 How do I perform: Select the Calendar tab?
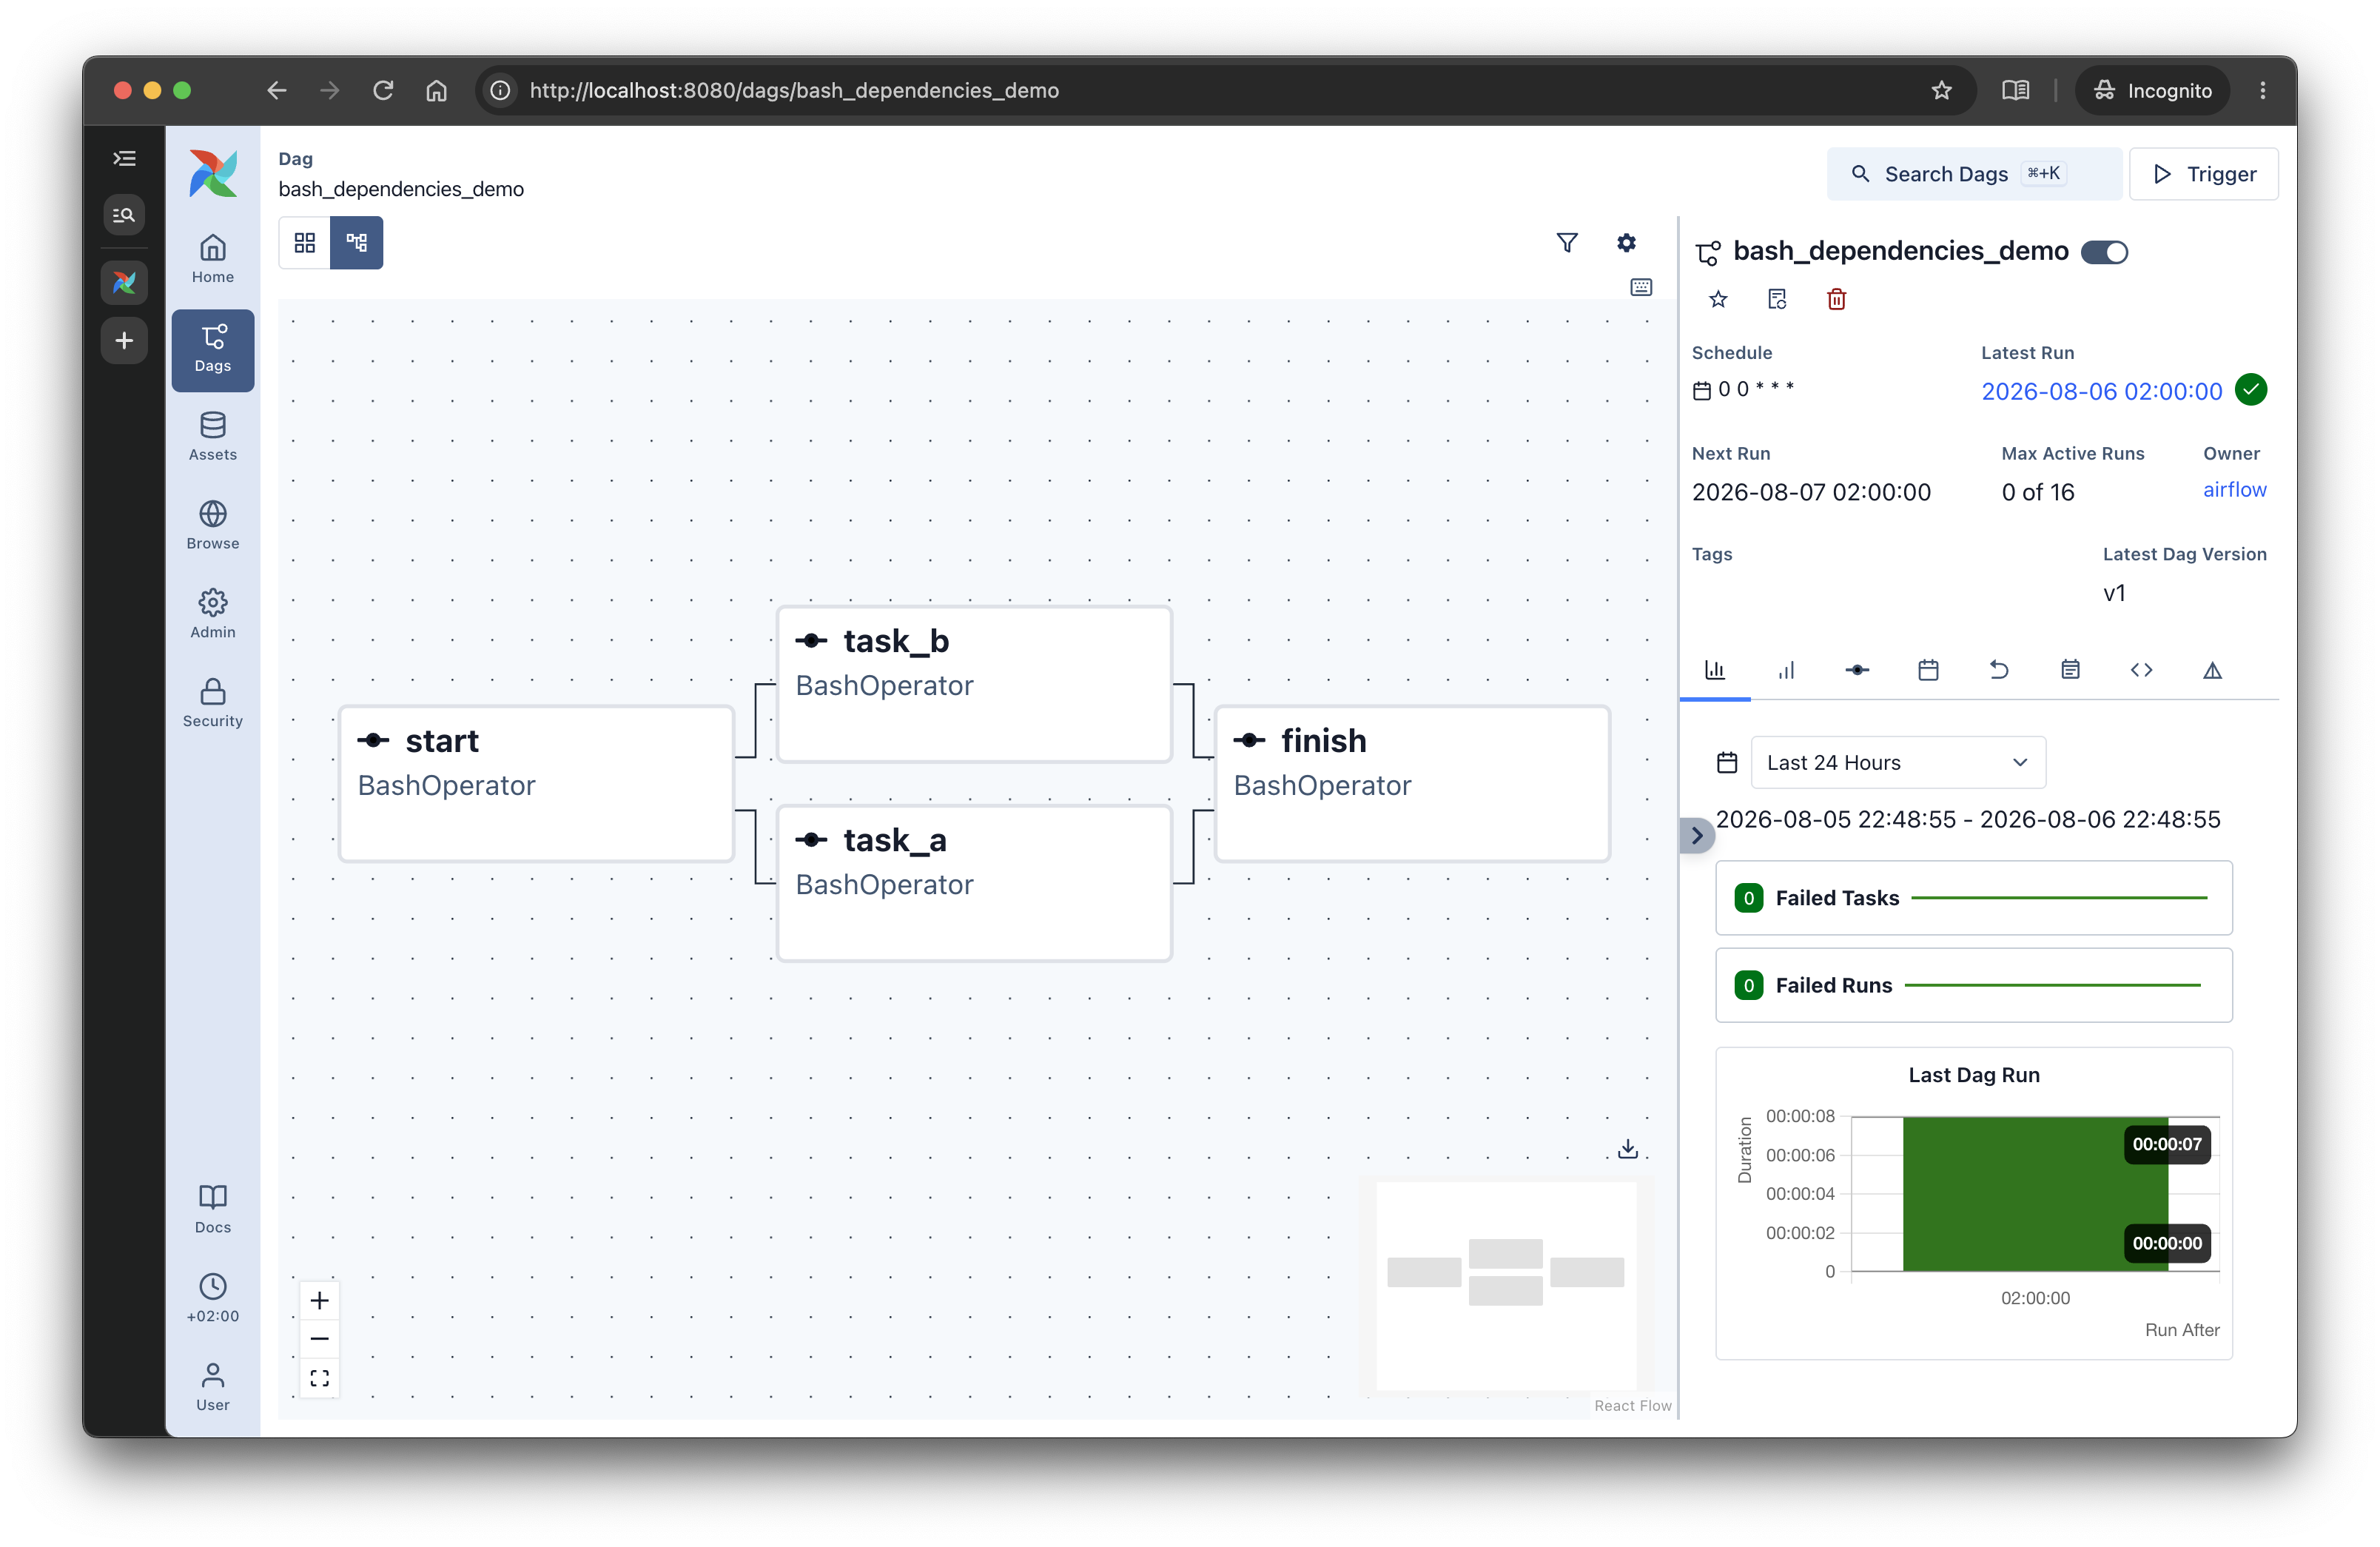click(1928, 670)
